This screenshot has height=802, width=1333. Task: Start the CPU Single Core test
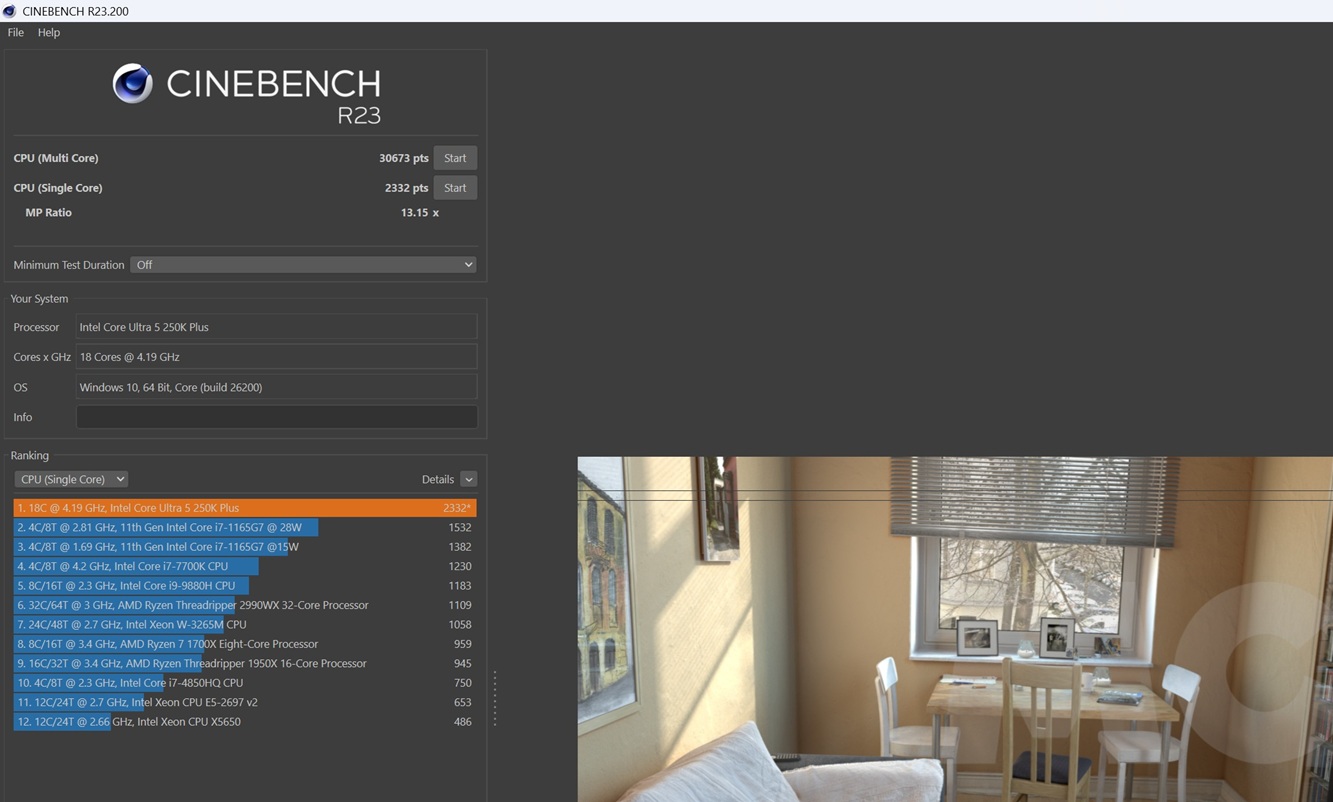tap(455, 188)
